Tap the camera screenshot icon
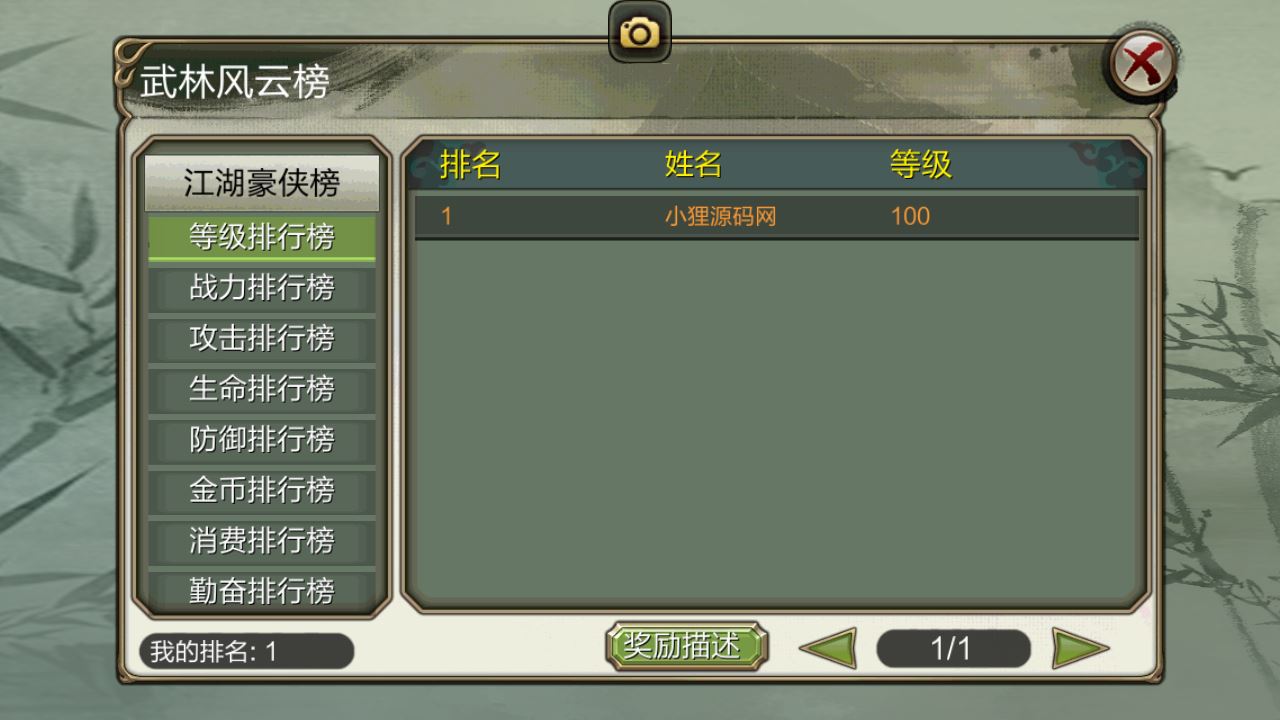1280x720 pixels. coord(640,33)
